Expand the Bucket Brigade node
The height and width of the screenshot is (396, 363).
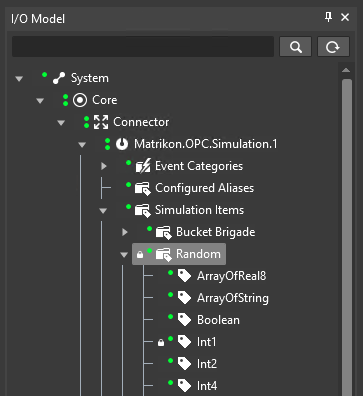pos(125,232)
